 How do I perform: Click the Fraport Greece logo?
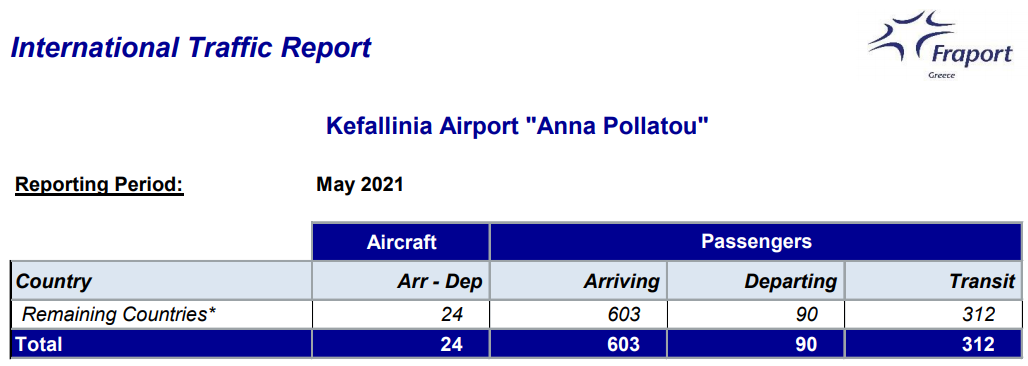tap(941, 45)
